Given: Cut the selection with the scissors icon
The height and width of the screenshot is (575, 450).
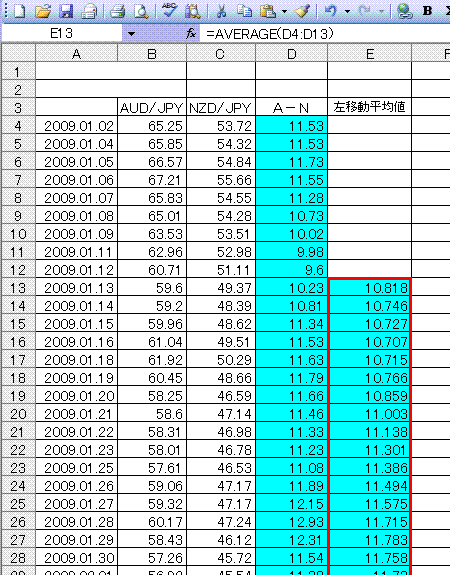Looking at the screenshot, I should (222, 11).
